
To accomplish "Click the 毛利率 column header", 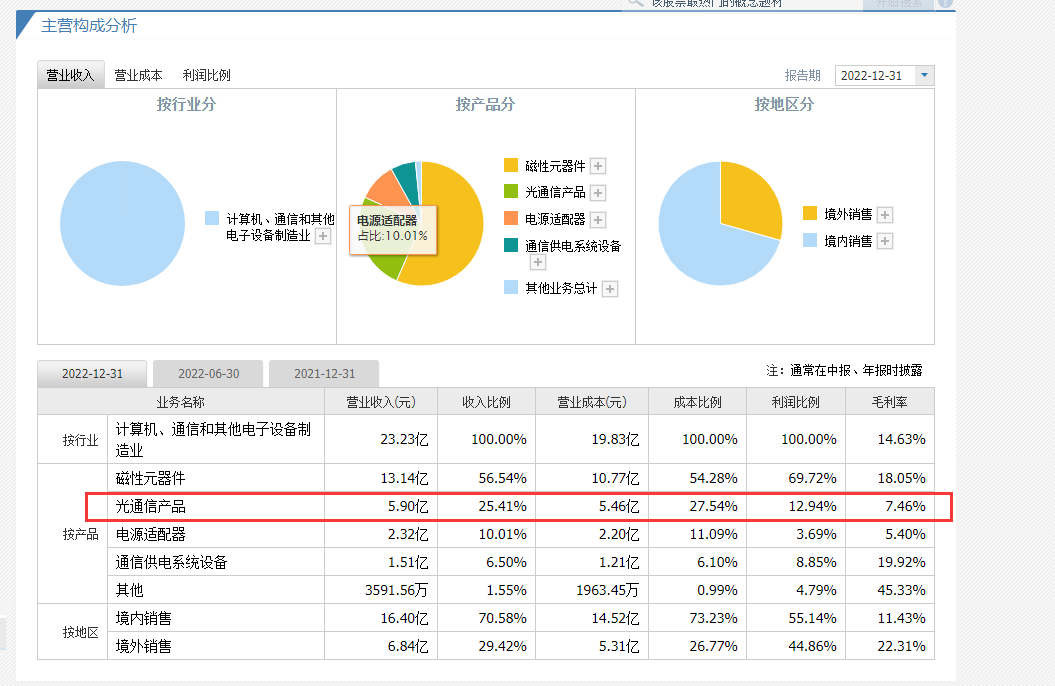I will pyautogui.click(x=889, y=402).
